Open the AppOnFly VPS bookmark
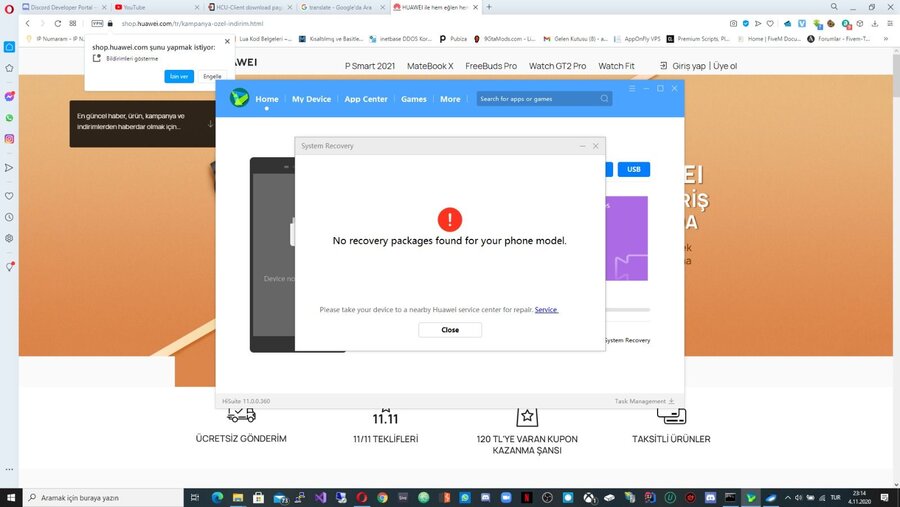 point(637,39)
